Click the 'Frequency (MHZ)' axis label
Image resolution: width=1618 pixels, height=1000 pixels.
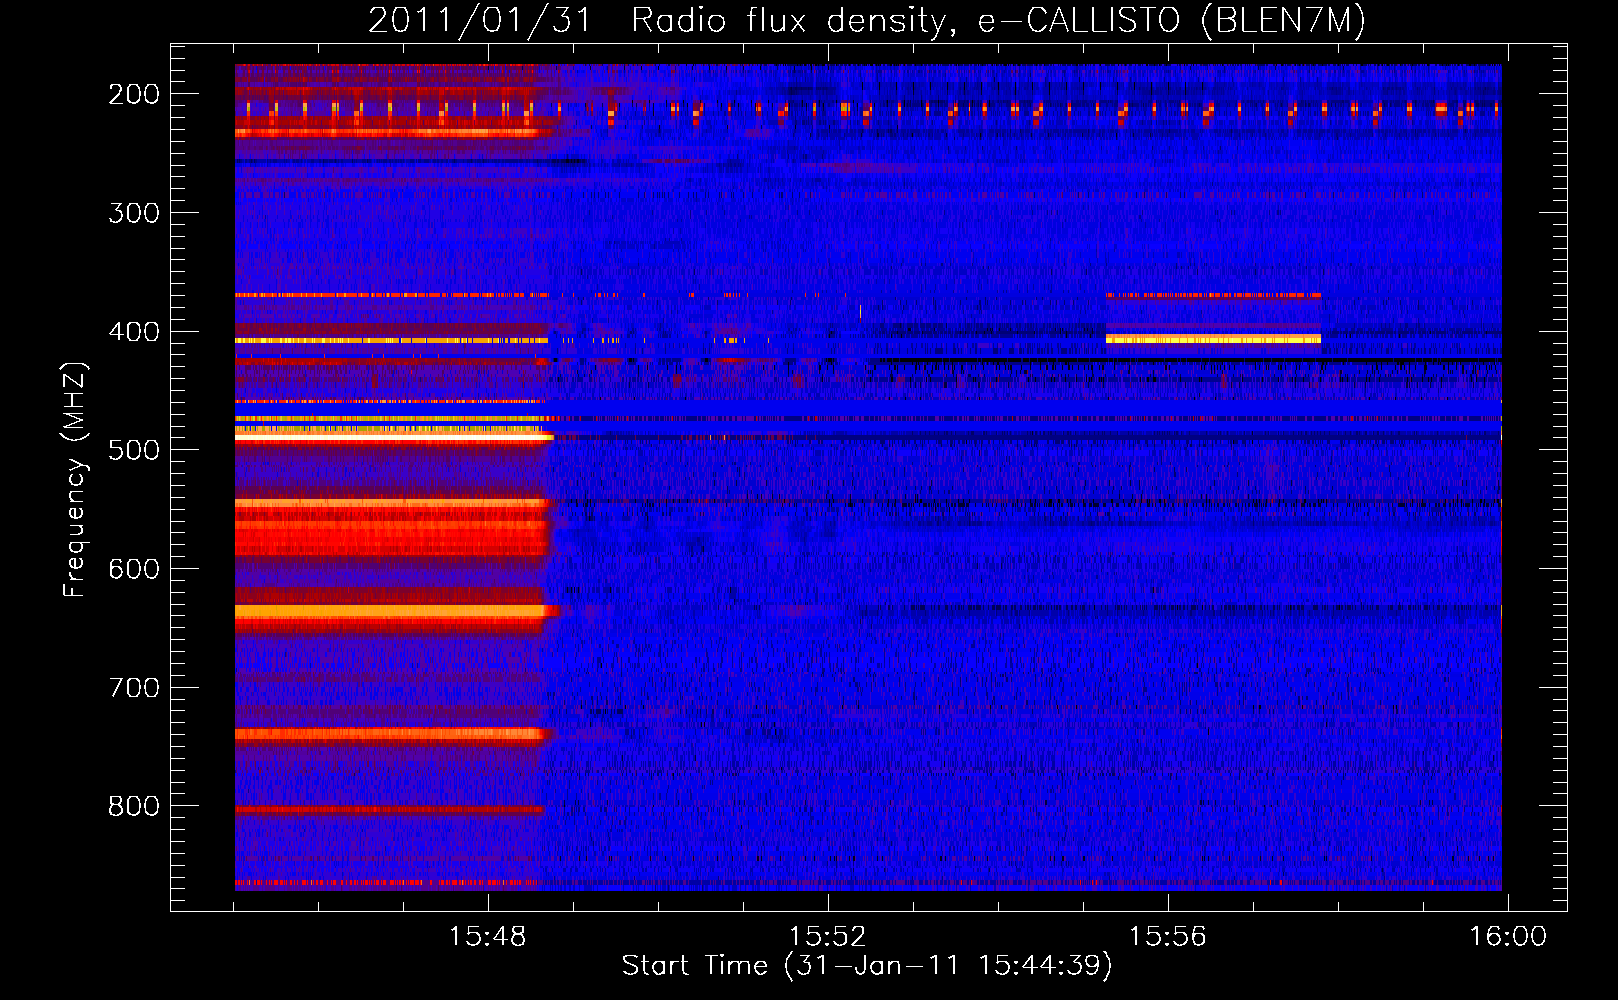pyautogui.click(x=76, y=479)
